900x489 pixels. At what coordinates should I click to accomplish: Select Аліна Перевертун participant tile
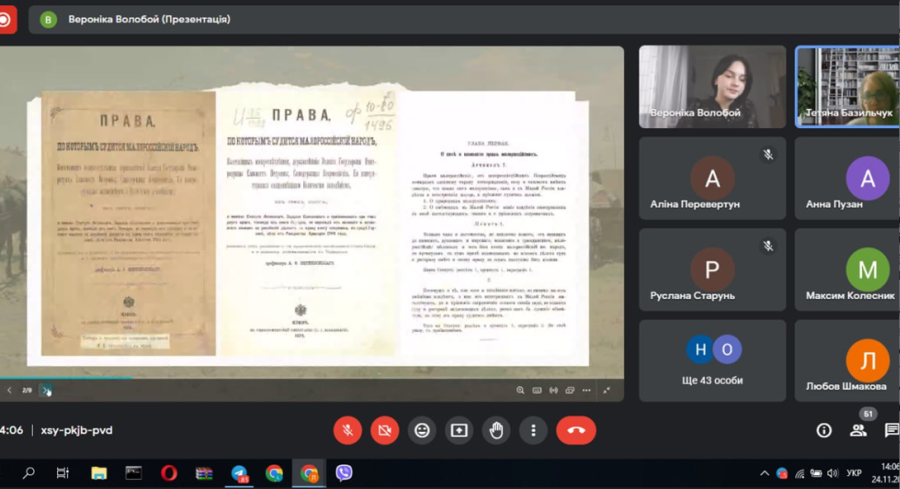[712, 178]
